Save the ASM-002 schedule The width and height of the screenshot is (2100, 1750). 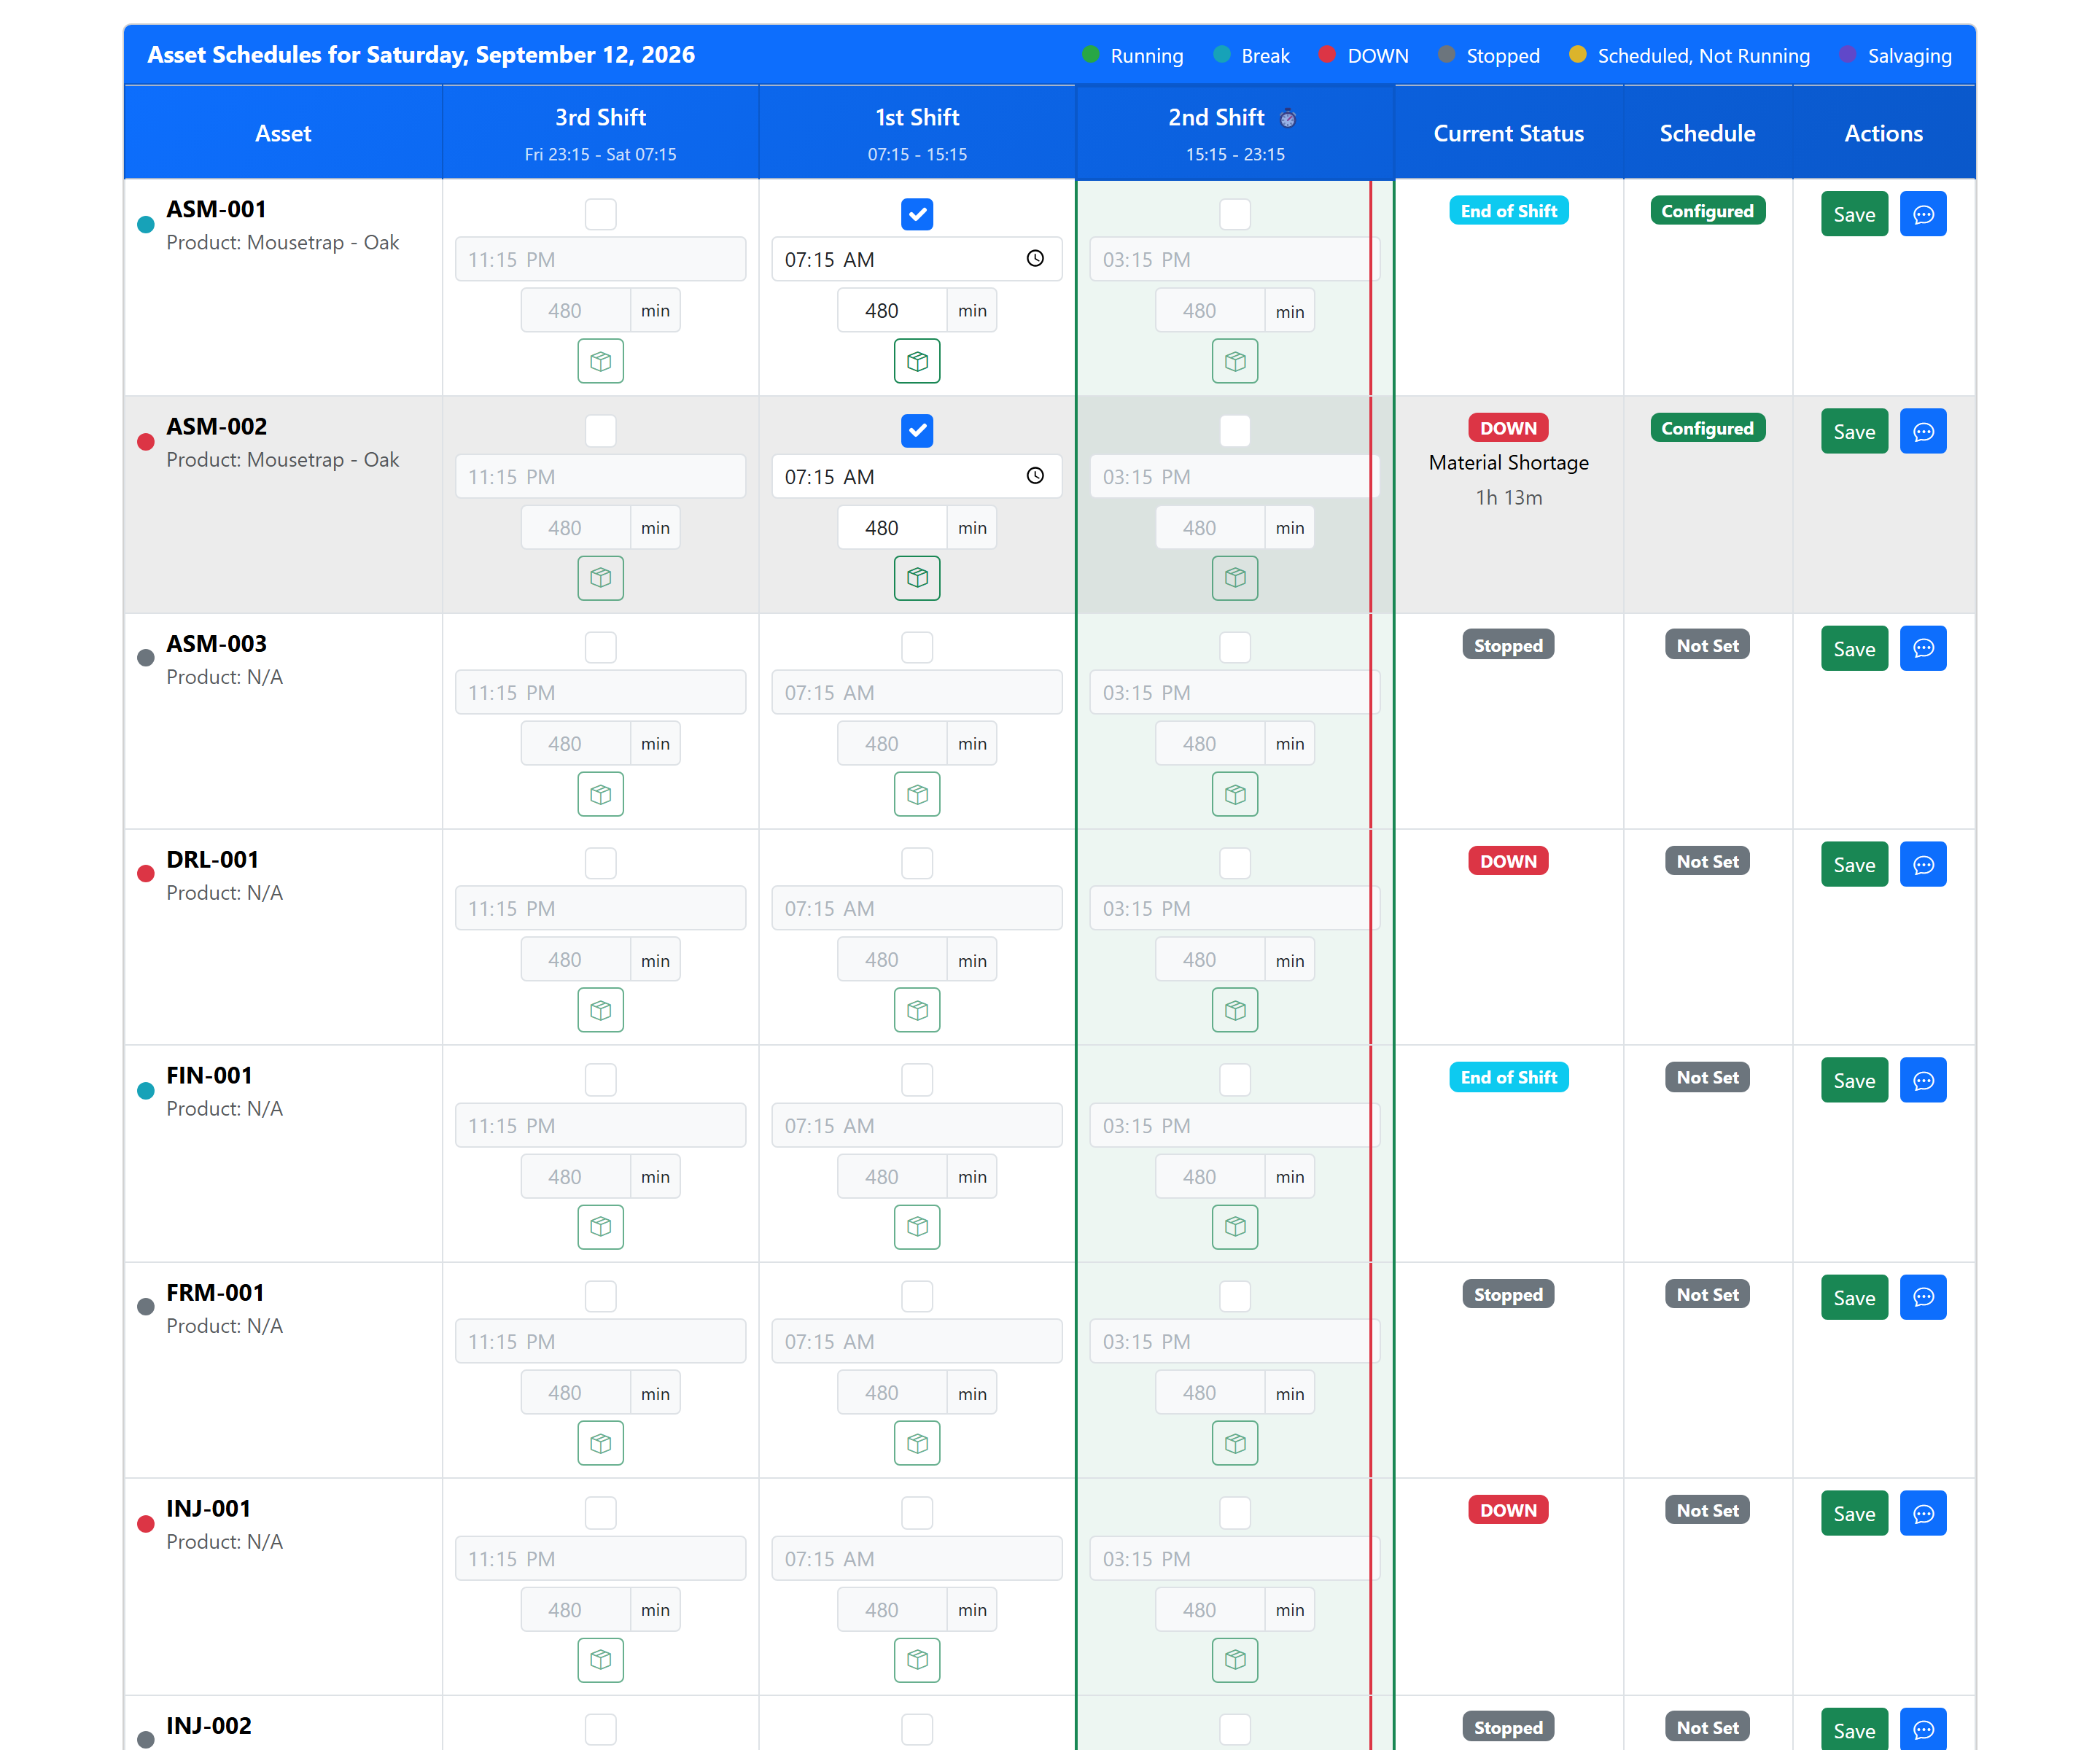pyautogui.click(x=1854, y=431)
